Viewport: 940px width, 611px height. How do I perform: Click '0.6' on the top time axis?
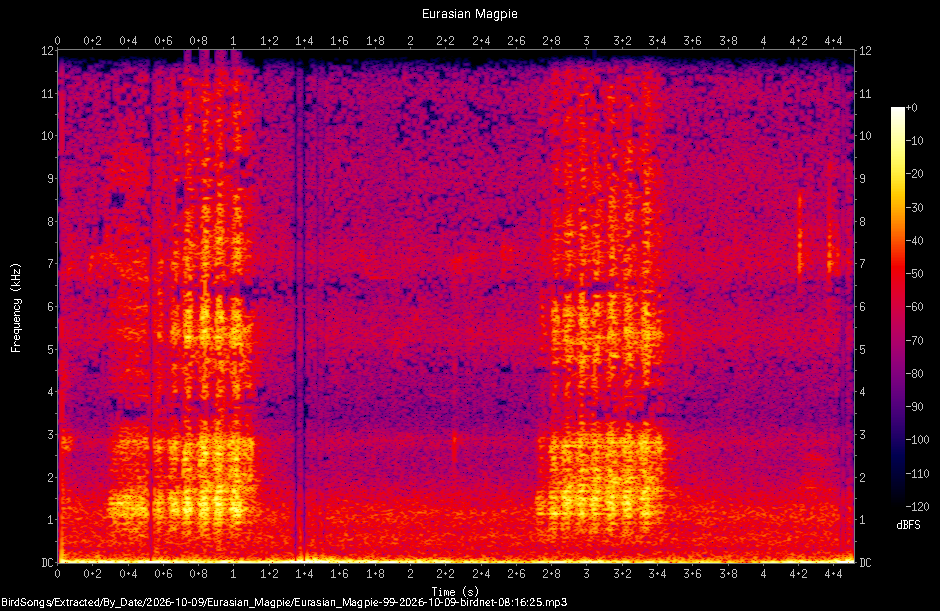pyautogui.click(x=163, y=41)
